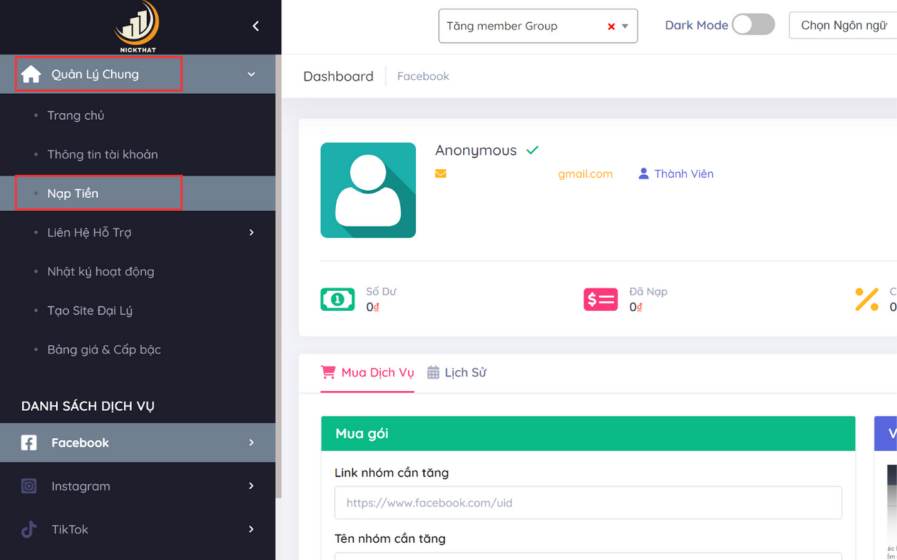Switch to the Lịch Sử tab
The image size is (897, 560).
pos(457,373)
